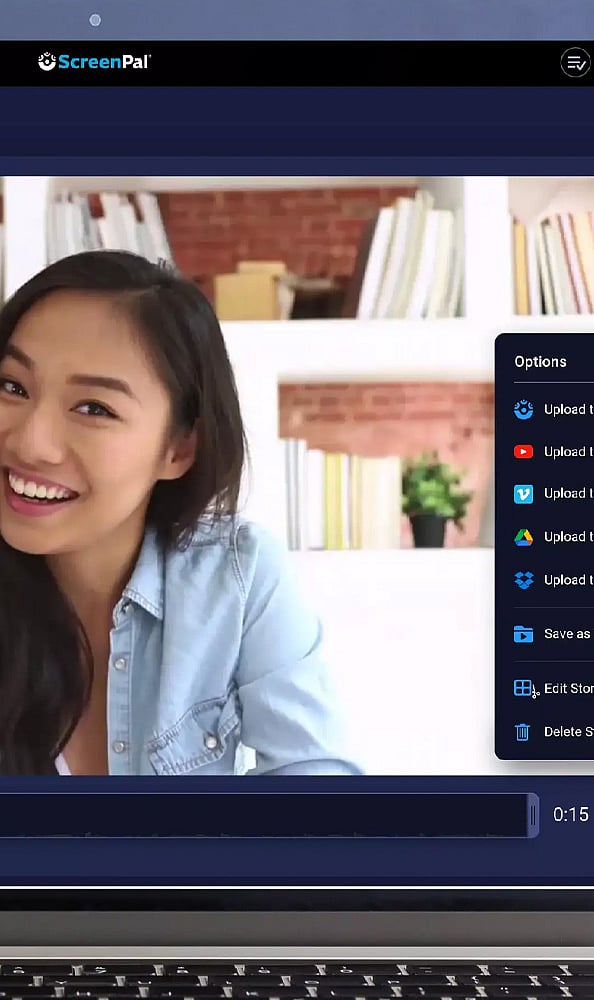This screenshot has width=594, height=1000.
Task: Click the YouTube upload icon
Action: (523, 452)
